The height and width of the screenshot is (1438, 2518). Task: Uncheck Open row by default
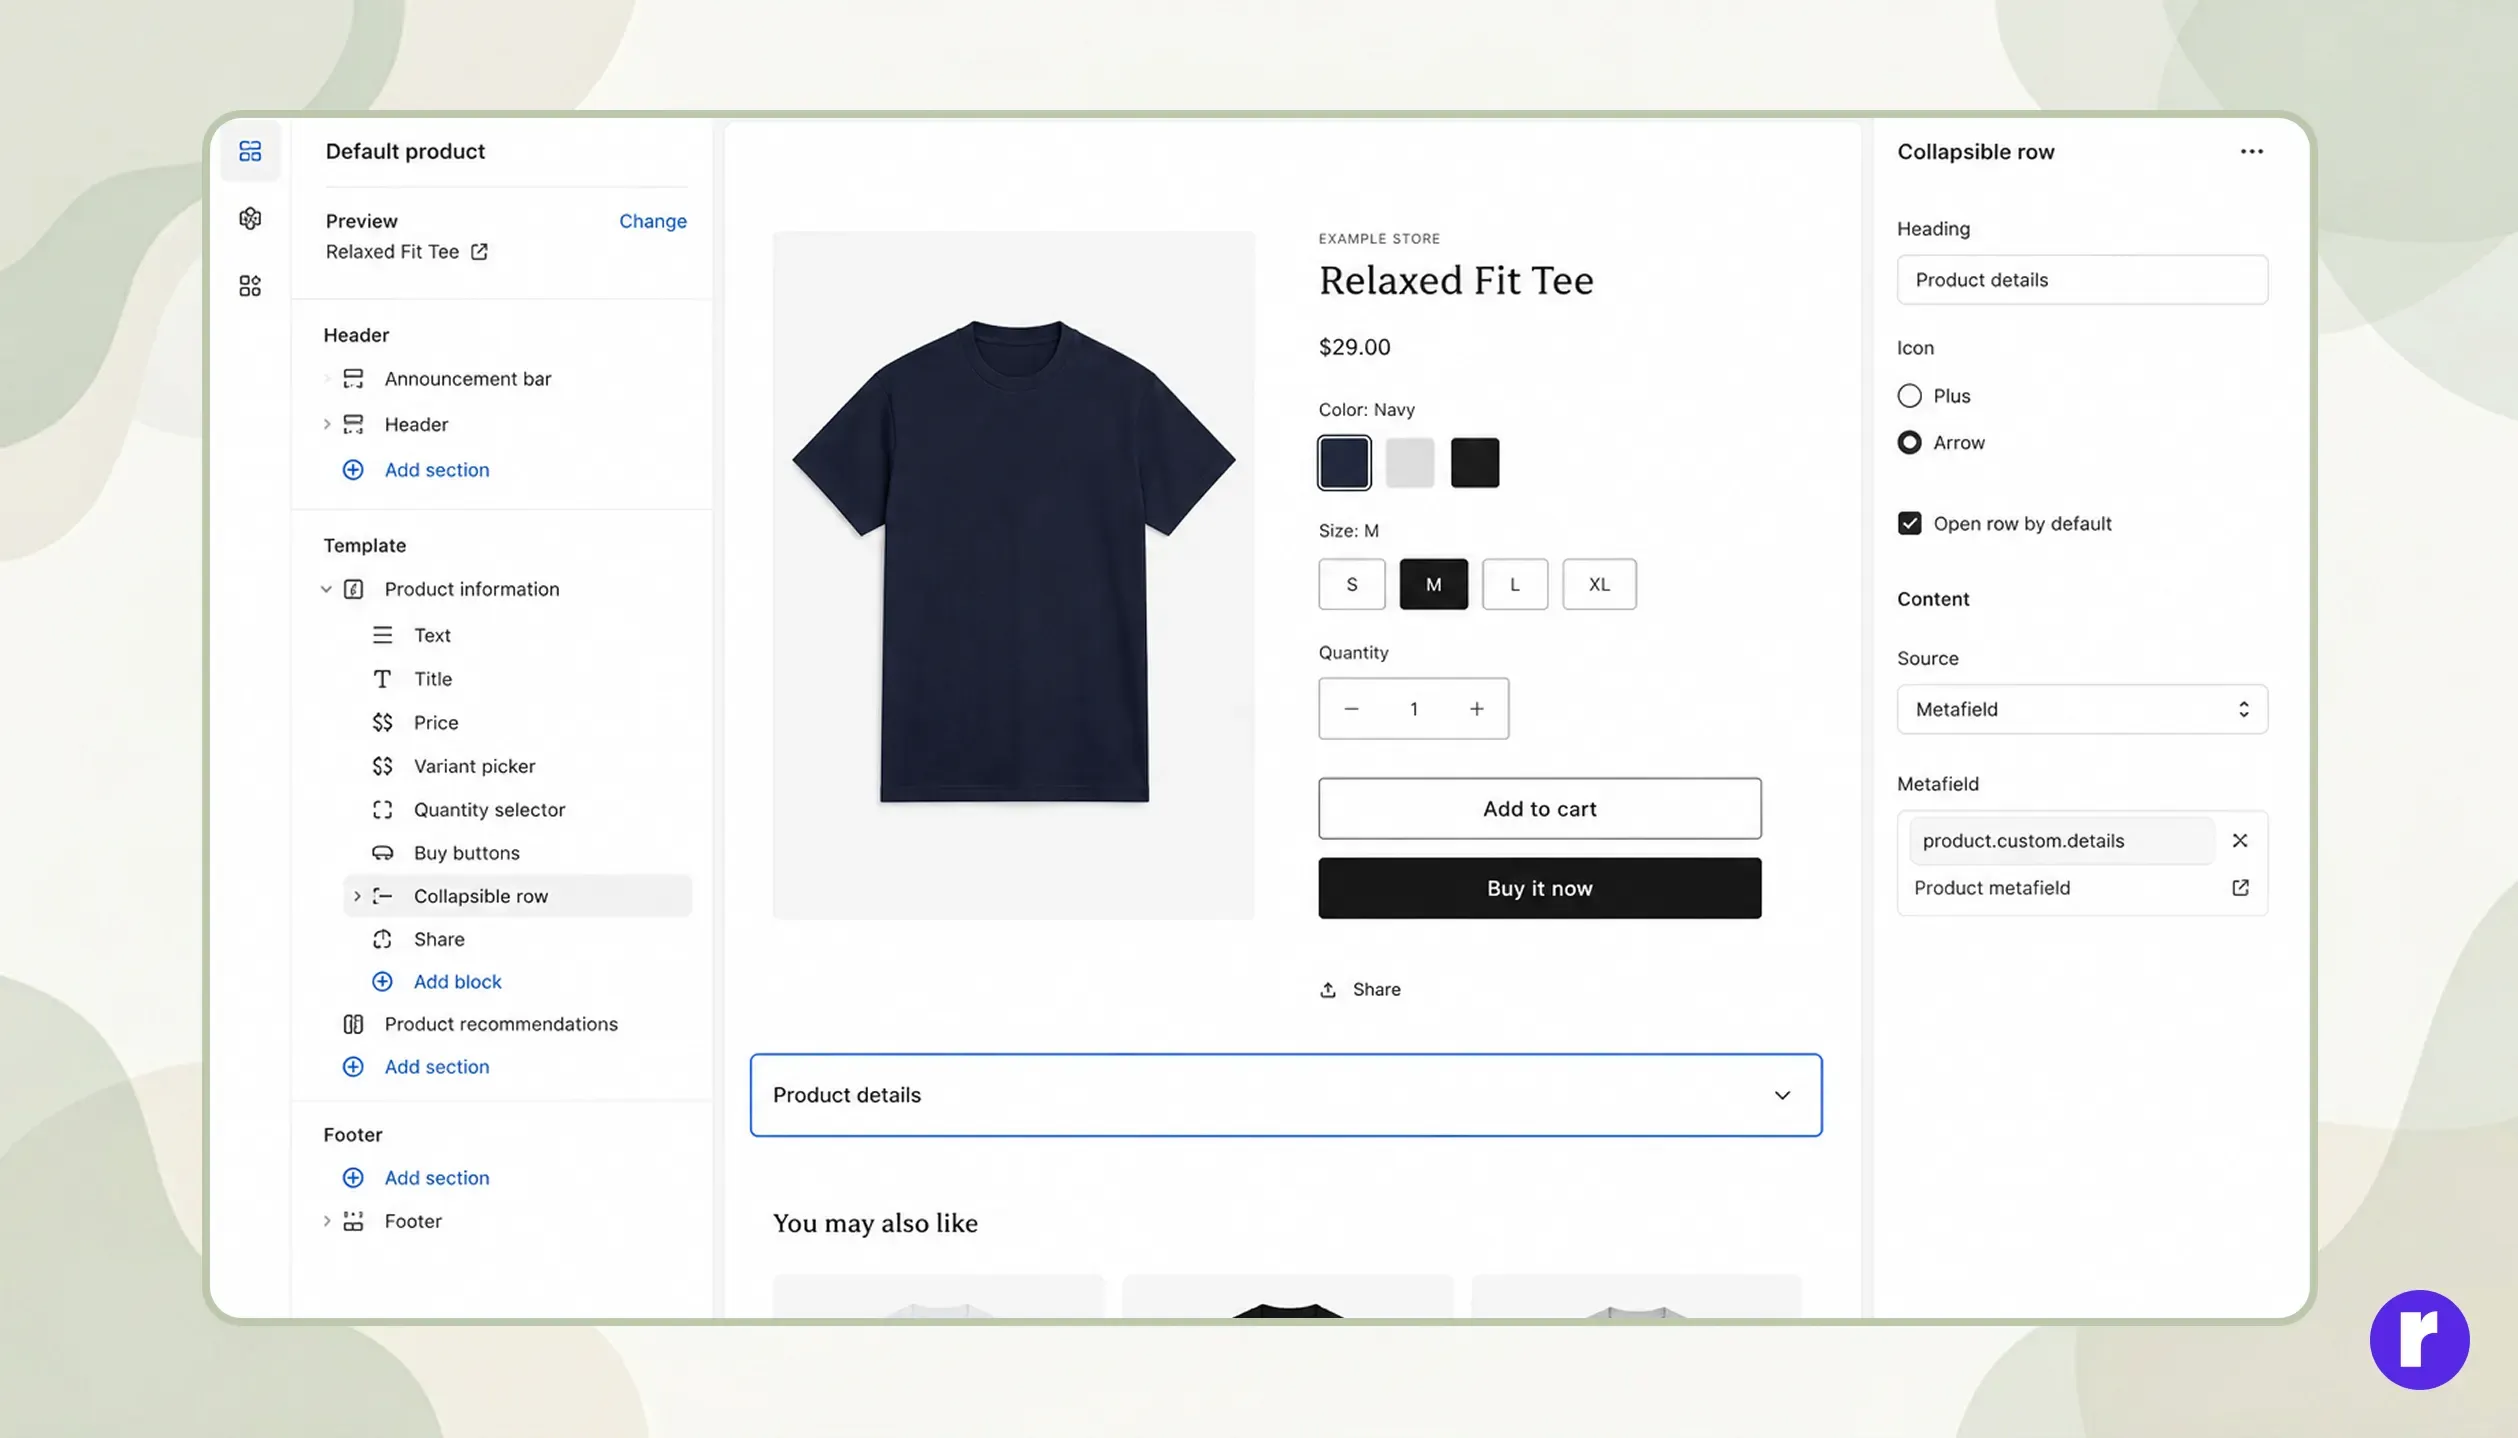(x=1909, y=523)
